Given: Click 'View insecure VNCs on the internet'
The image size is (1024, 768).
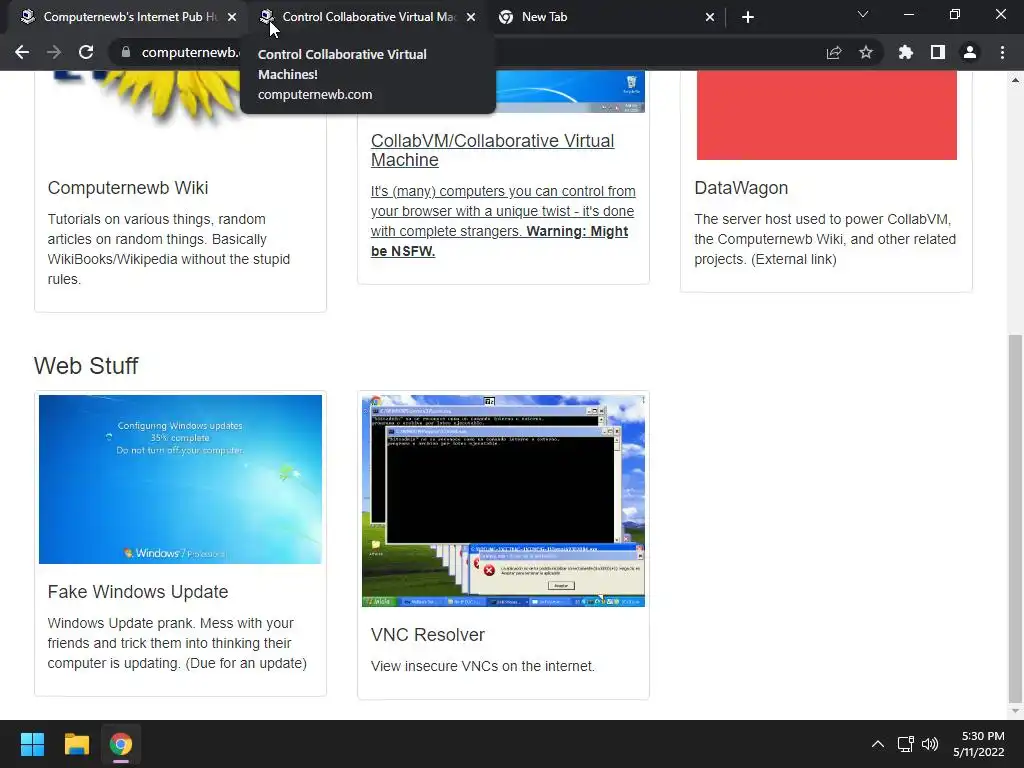Looking at the screenshot, I should pyautogui.click(x=483, y=666).
